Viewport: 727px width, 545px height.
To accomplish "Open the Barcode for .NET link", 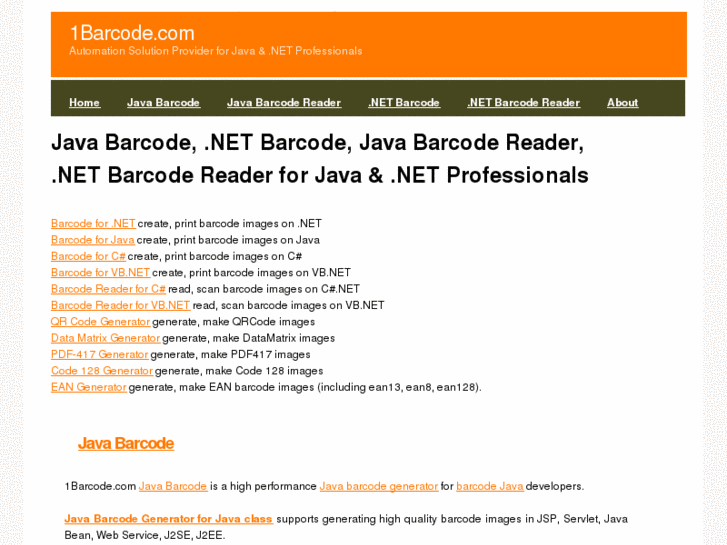I will click(93, 224).
